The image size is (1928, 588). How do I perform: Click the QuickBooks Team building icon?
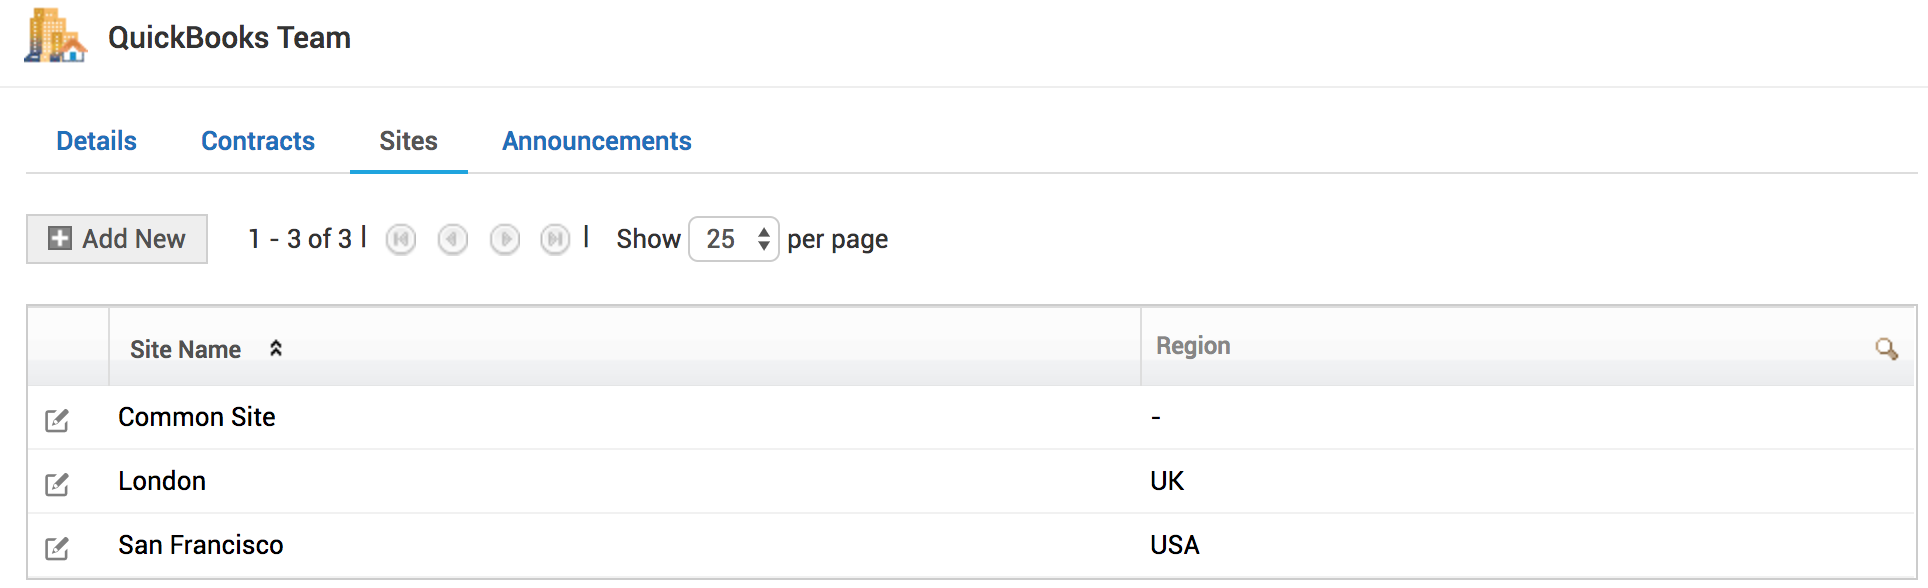tap(55, 36)
